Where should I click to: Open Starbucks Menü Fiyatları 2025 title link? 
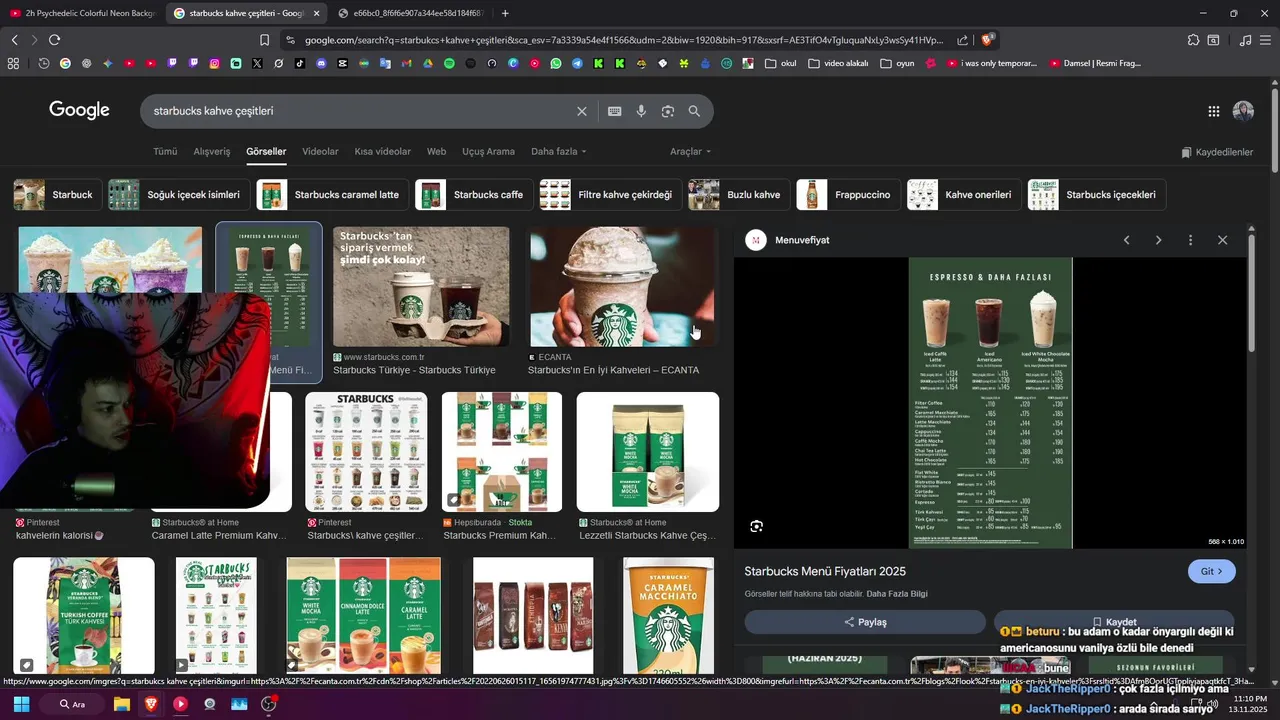(825, 571)
